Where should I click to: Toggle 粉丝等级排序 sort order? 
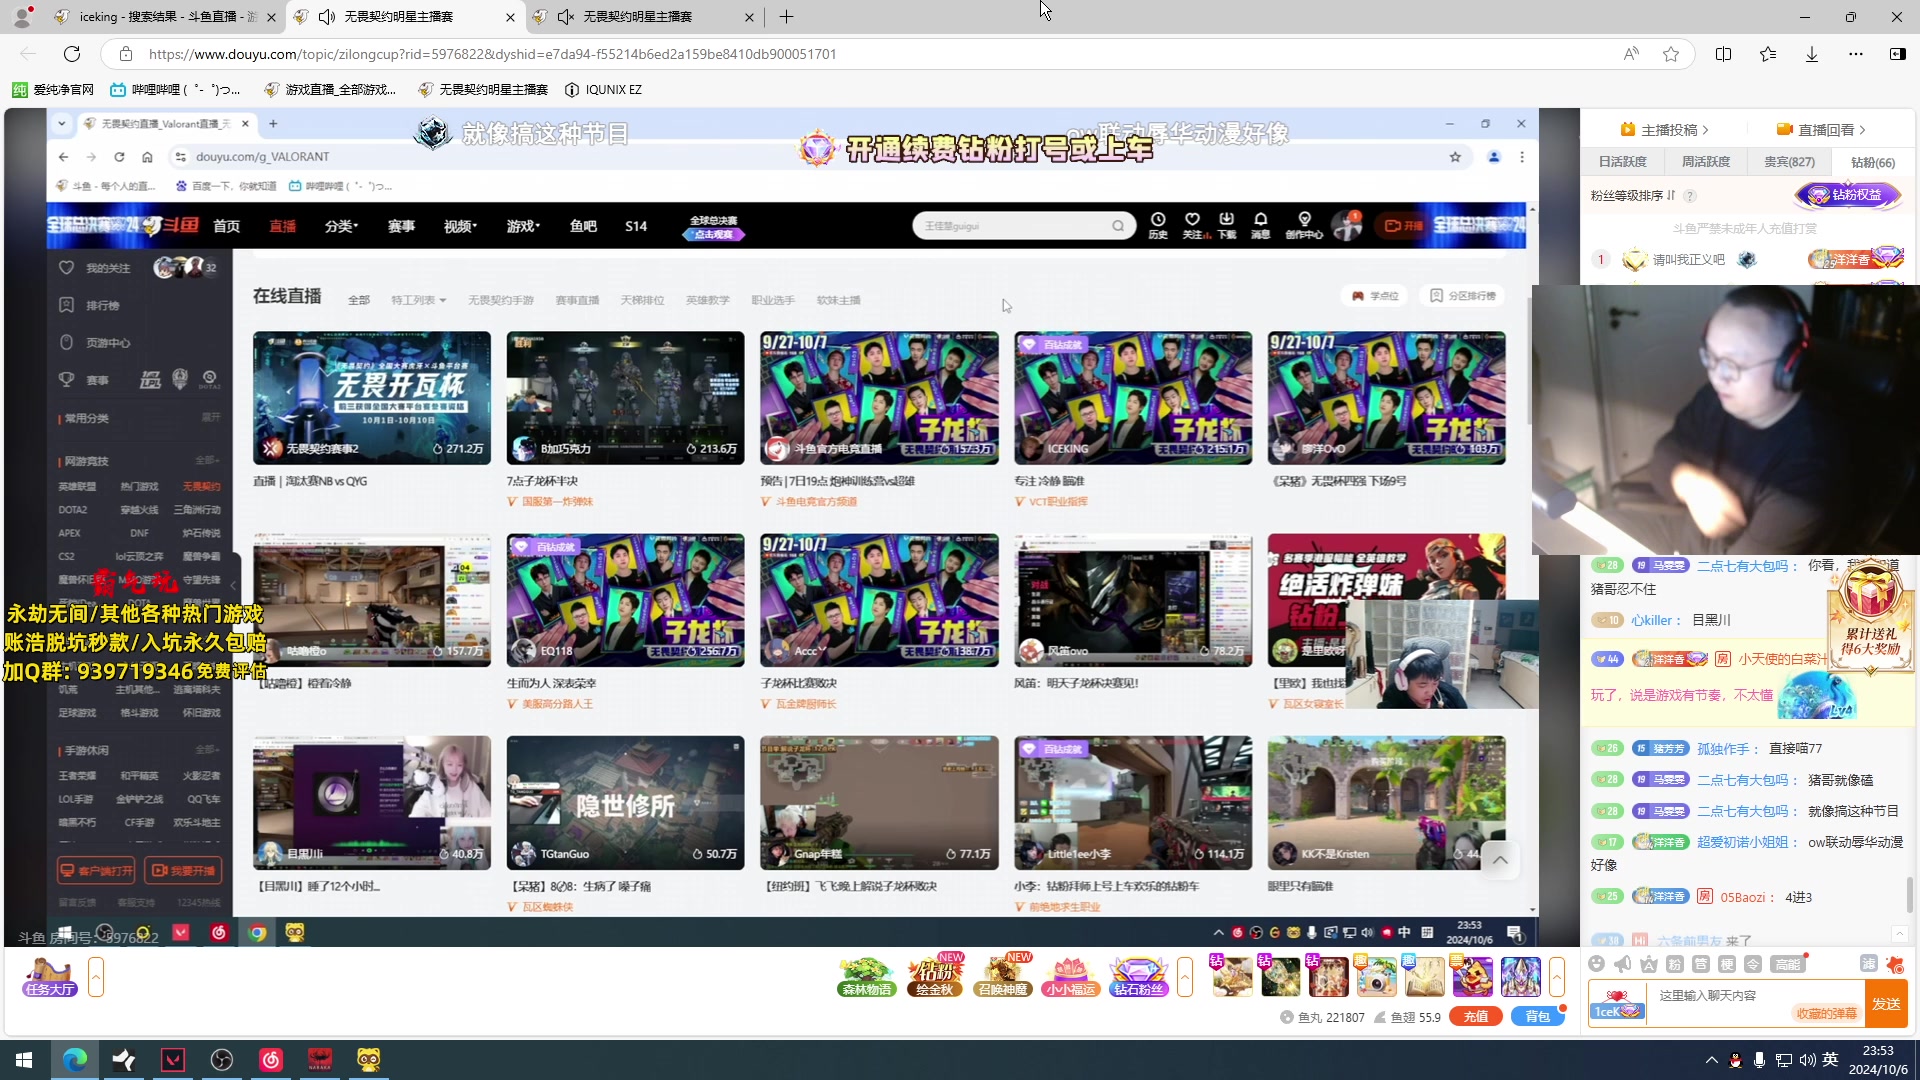point(1633,196)
